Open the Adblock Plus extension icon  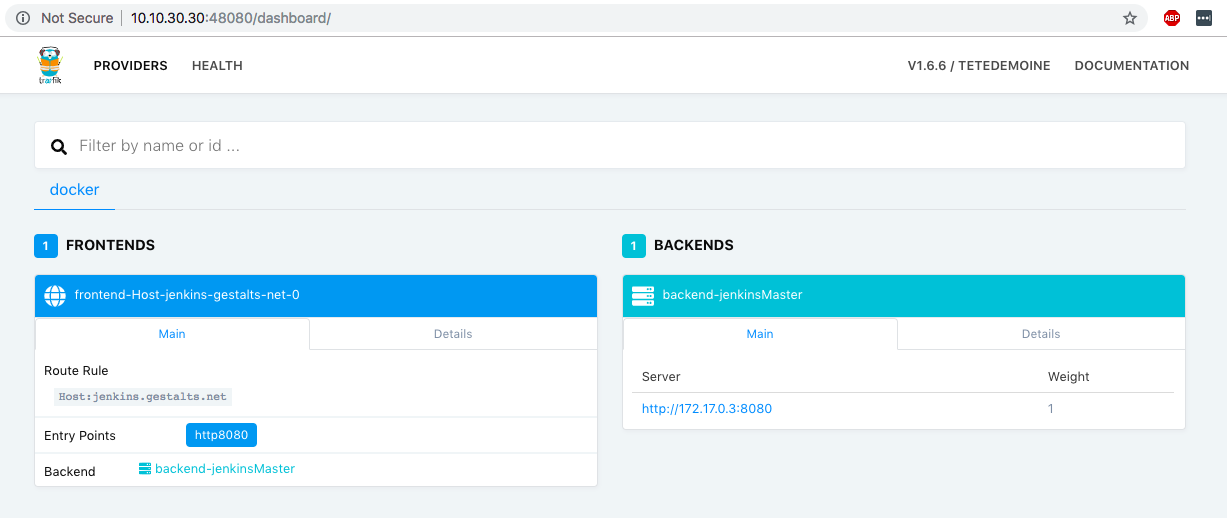tap(1171, 18)
